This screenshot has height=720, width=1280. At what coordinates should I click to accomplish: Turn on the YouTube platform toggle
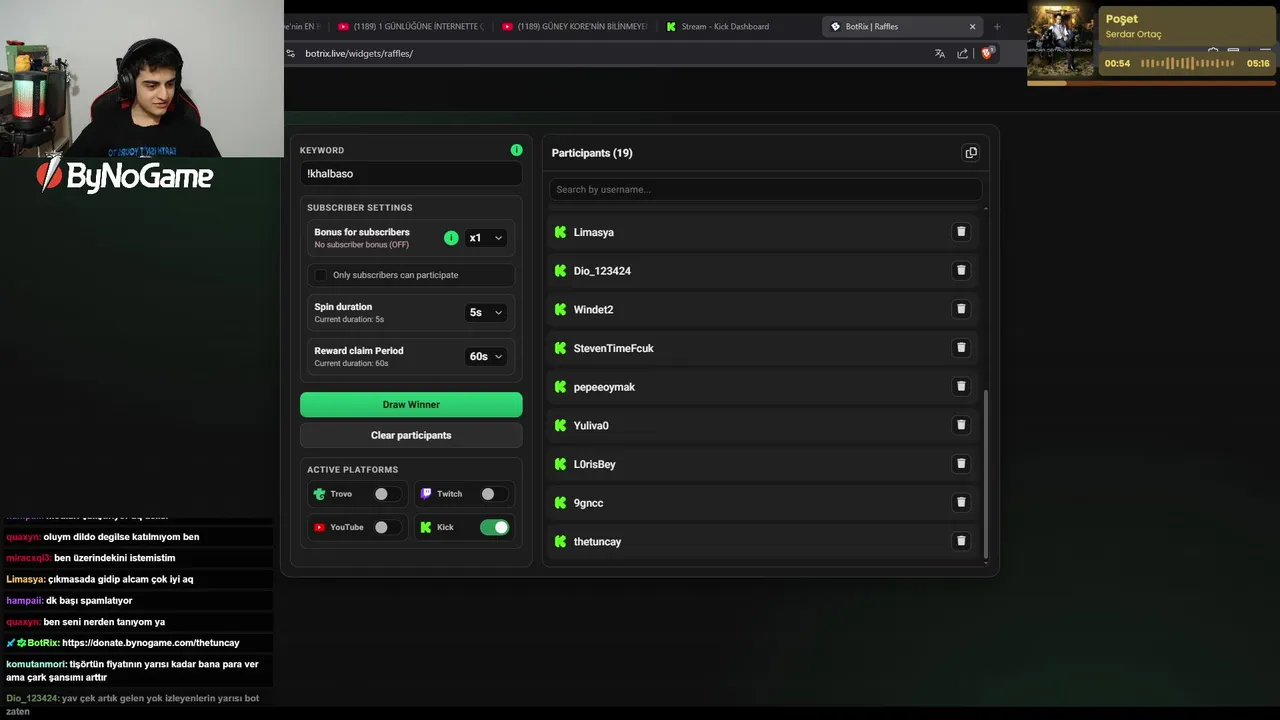[x=386, y=527]
